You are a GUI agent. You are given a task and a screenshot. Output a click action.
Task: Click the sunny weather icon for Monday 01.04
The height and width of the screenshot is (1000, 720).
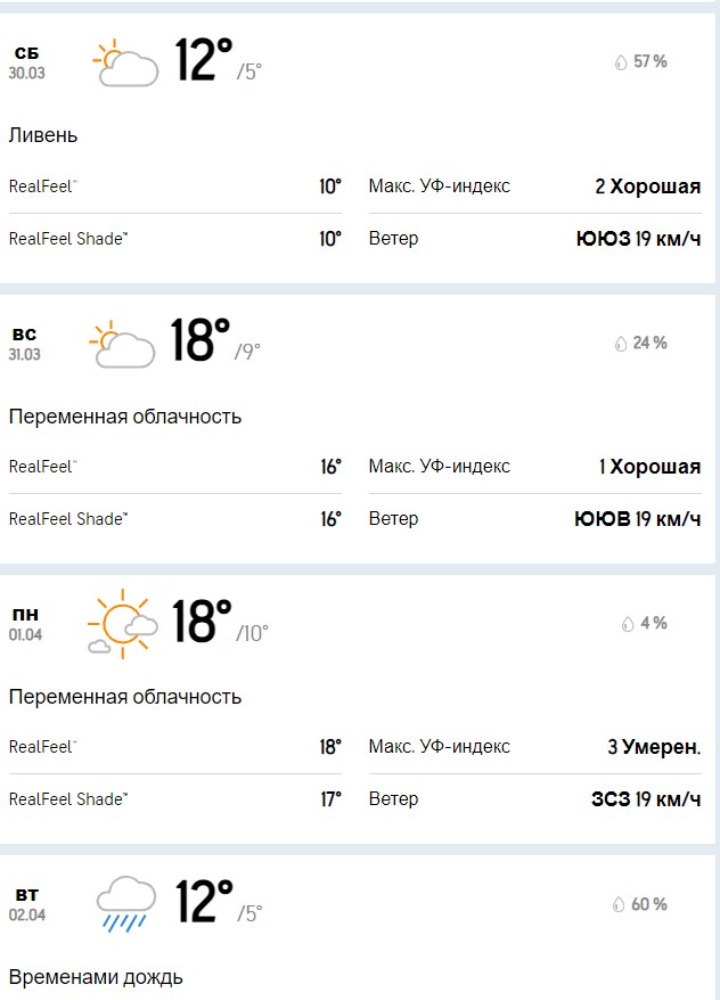click(x=122, y=623)
